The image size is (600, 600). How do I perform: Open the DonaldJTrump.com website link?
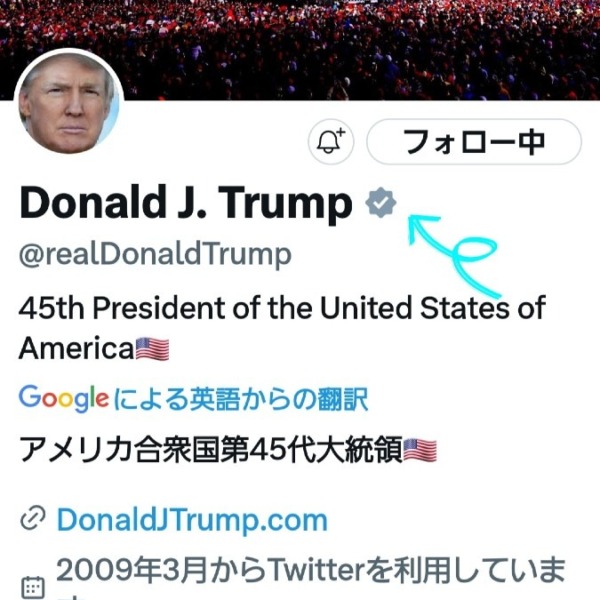click(192, 520)
